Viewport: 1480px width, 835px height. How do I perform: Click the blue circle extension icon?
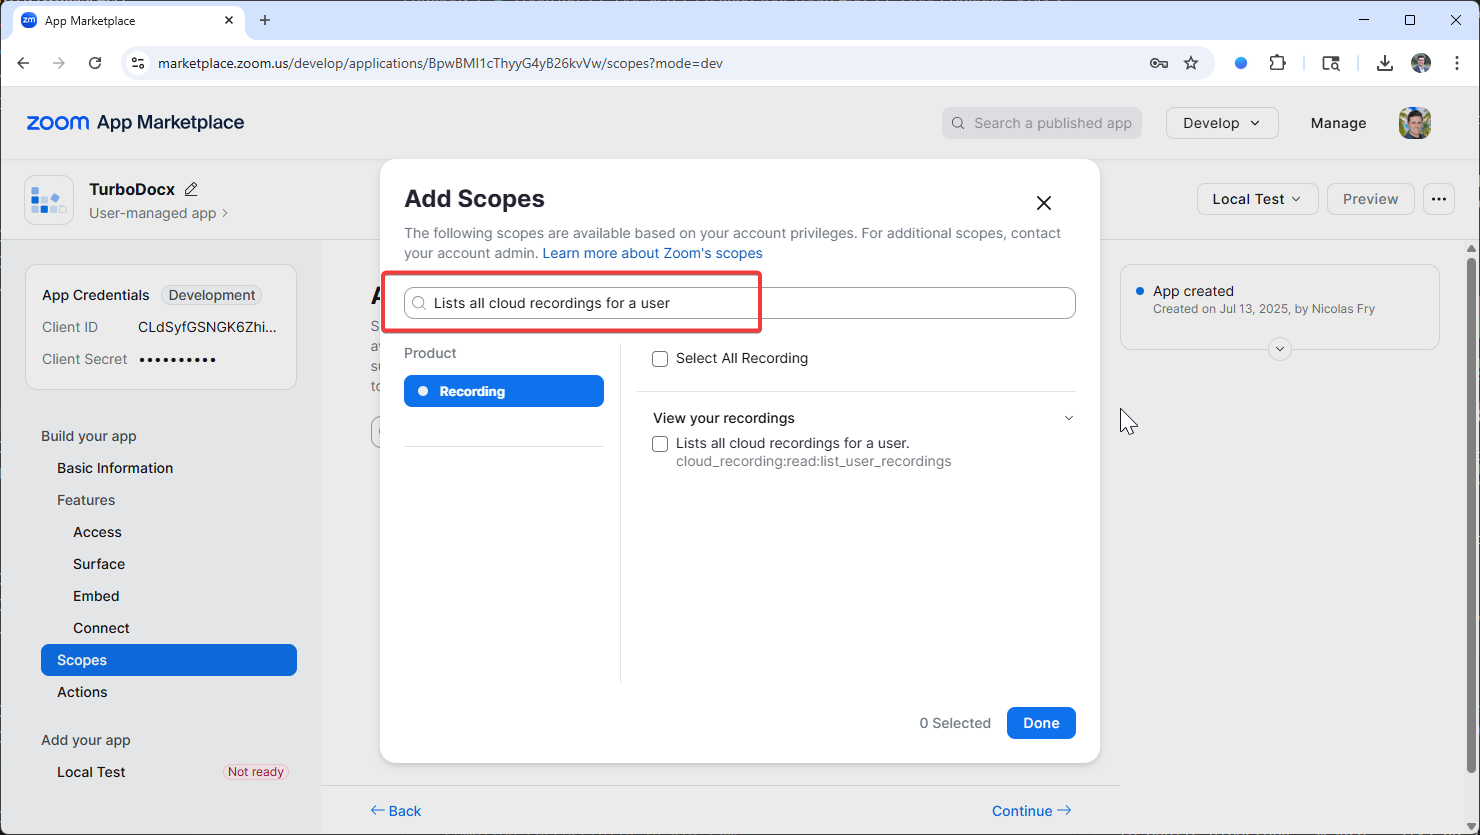click(x=1241, y=63)
